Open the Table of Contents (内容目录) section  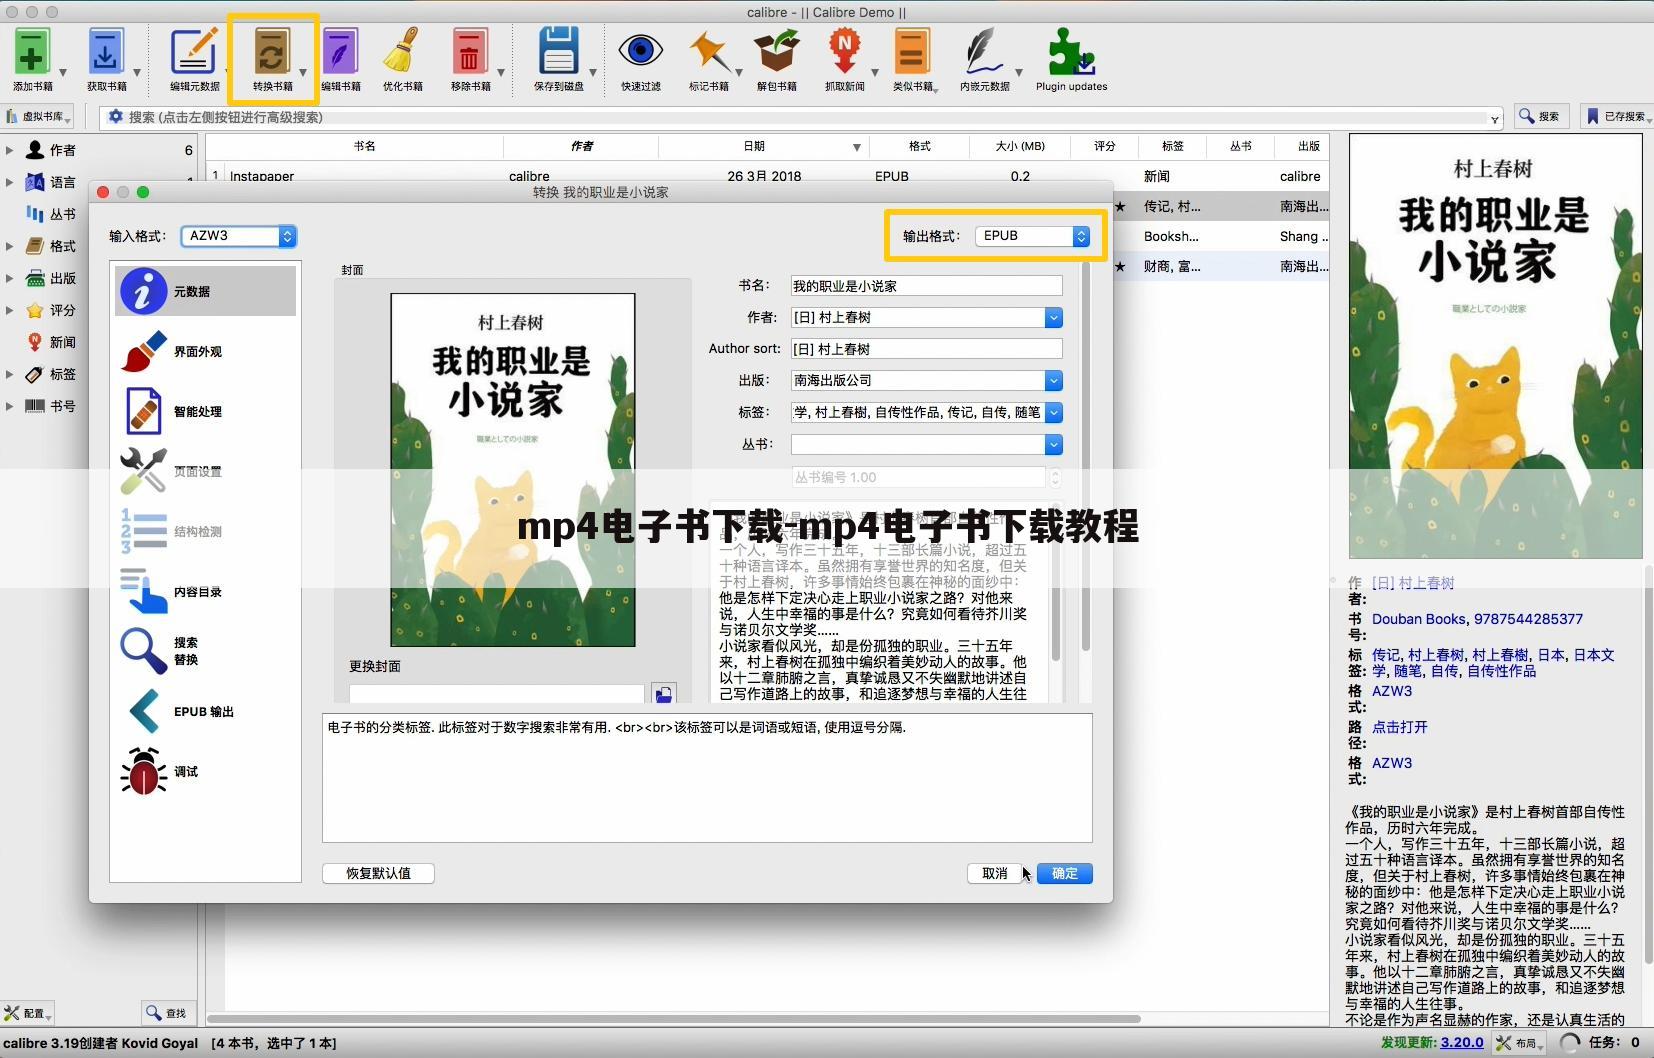click(x=205, y=591)
